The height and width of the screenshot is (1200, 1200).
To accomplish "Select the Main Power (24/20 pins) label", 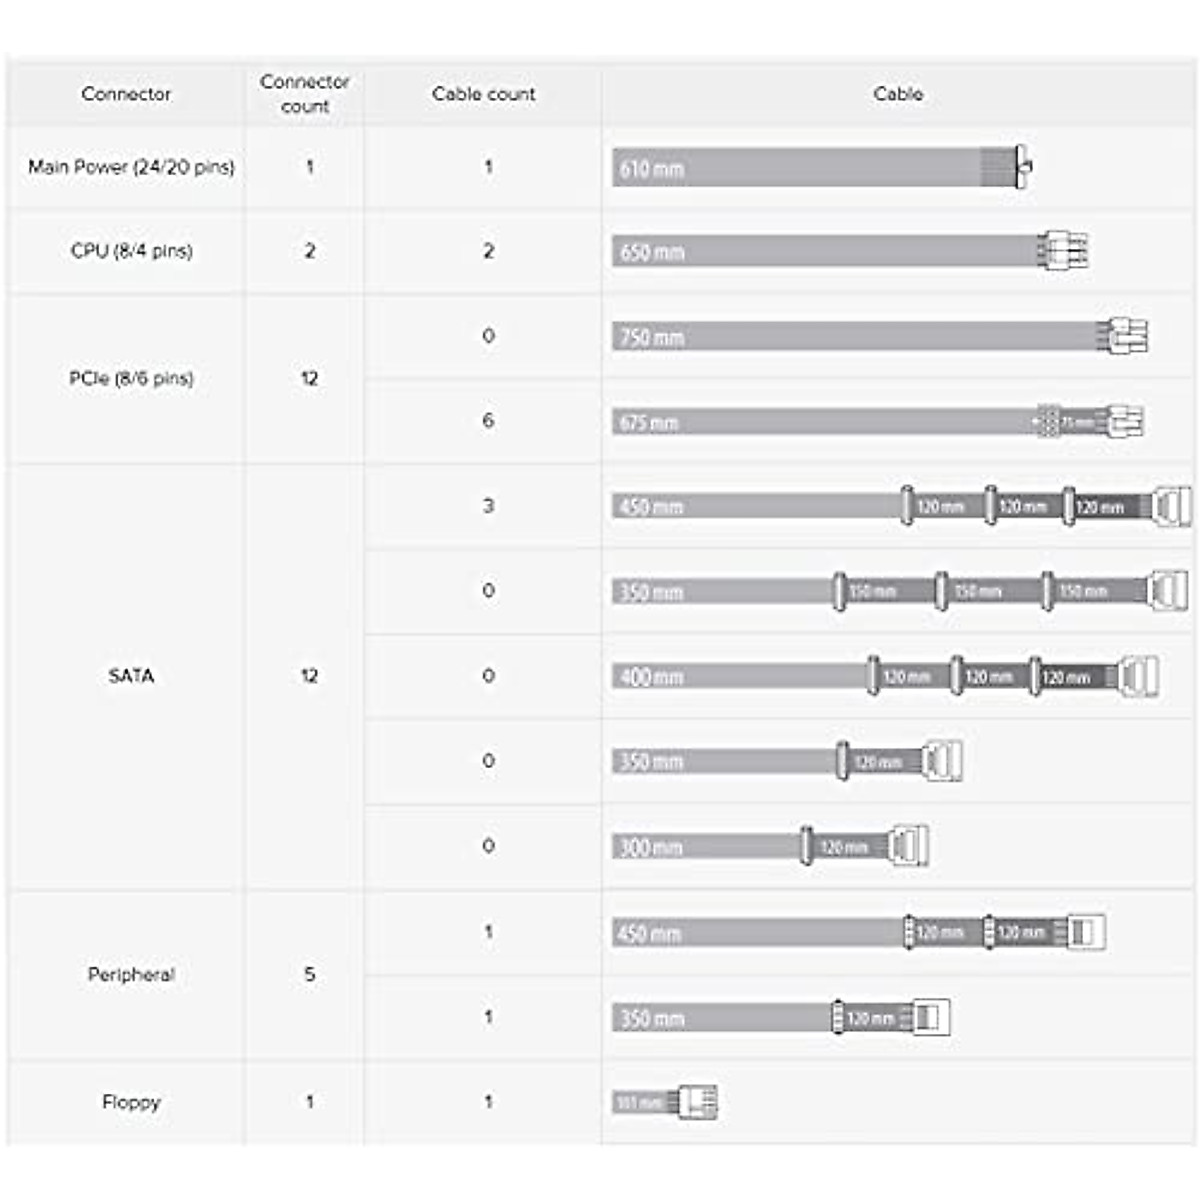I will click(x=131, y=167).
